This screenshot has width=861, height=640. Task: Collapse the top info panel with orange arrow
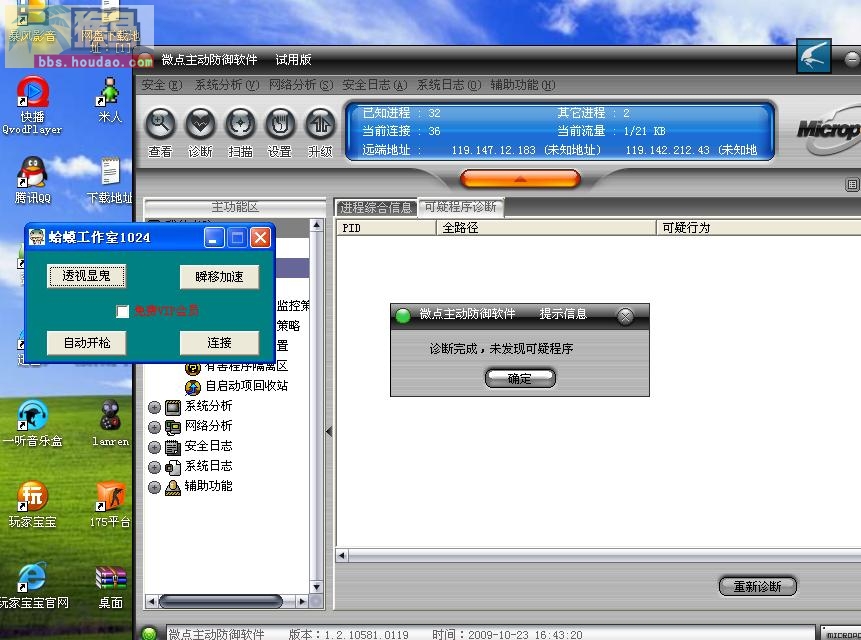(520, 179)
